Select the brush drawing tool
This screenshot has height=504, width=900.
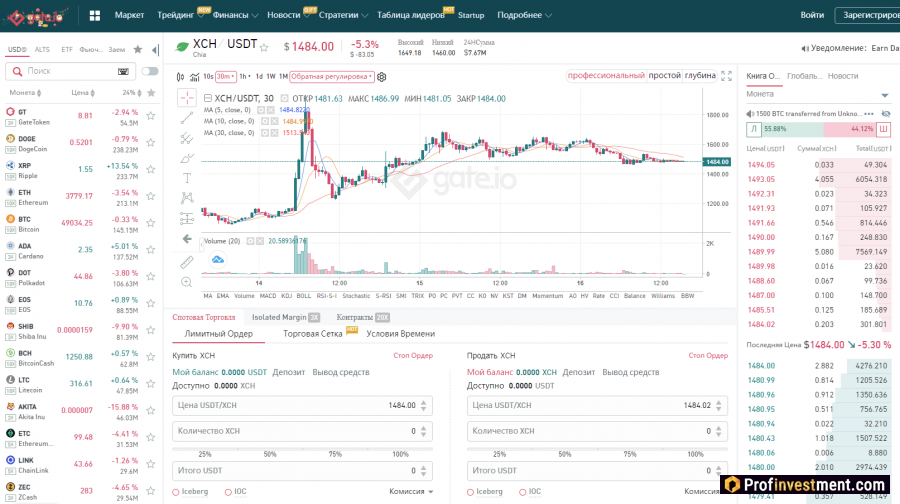(187, 158)
